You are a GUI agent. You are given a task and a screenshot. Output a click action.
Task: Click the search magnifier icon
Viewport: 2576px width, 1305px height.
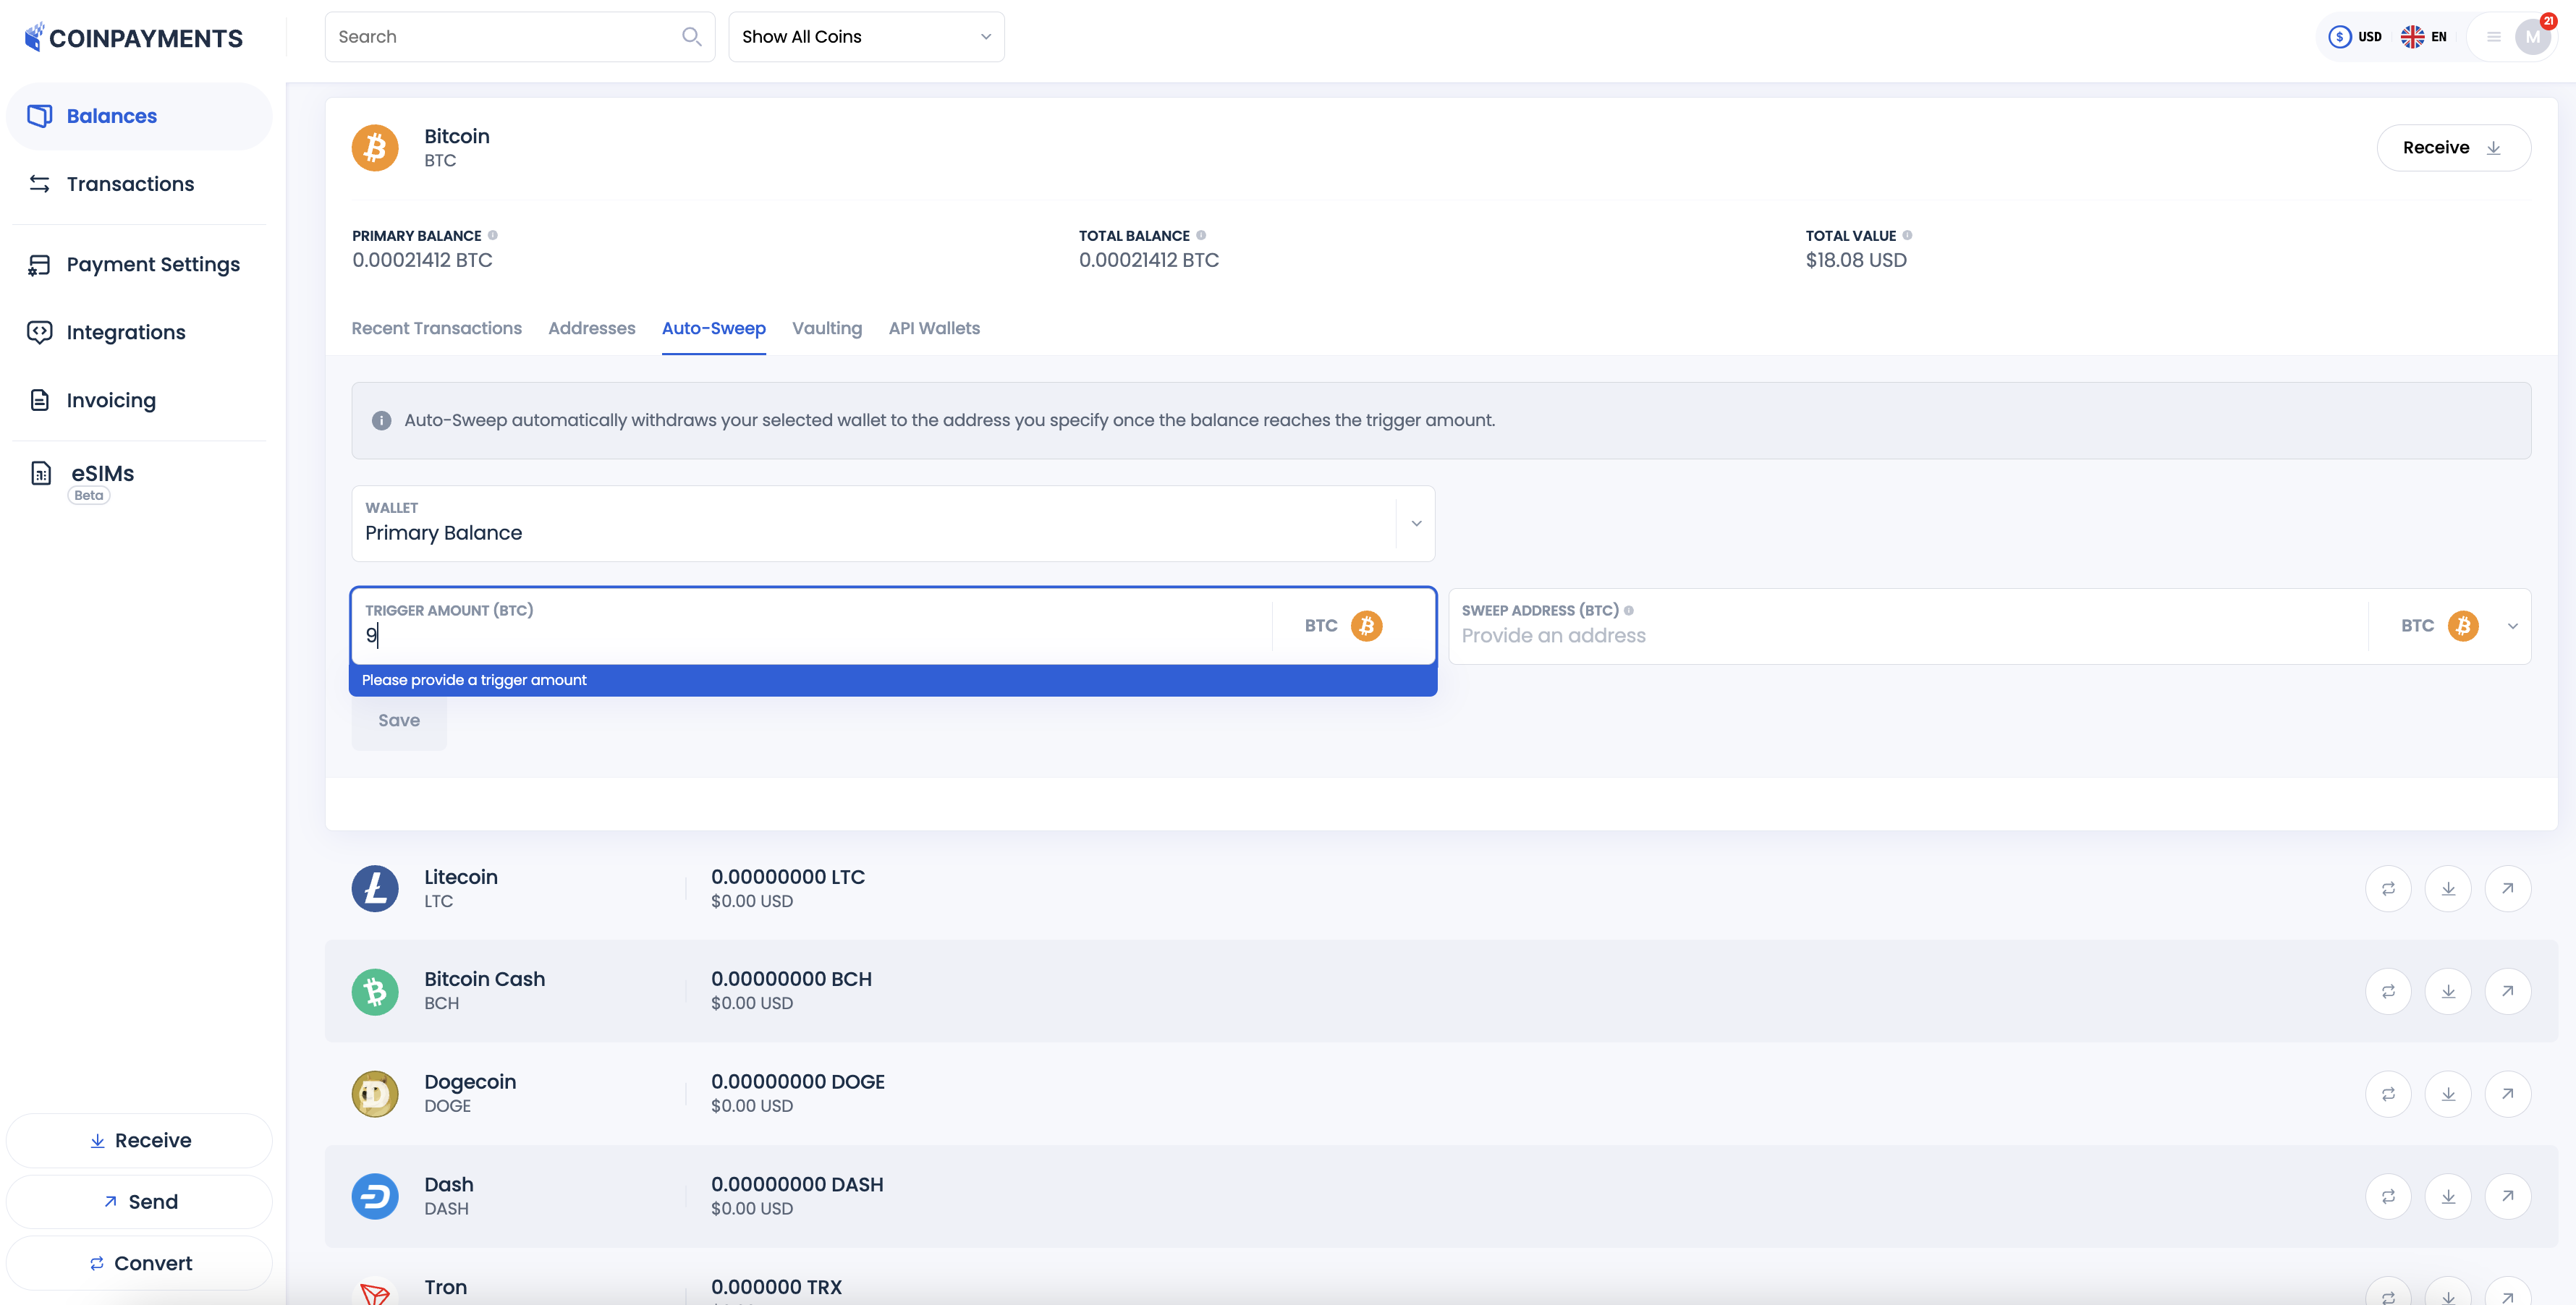click(691, 37)
